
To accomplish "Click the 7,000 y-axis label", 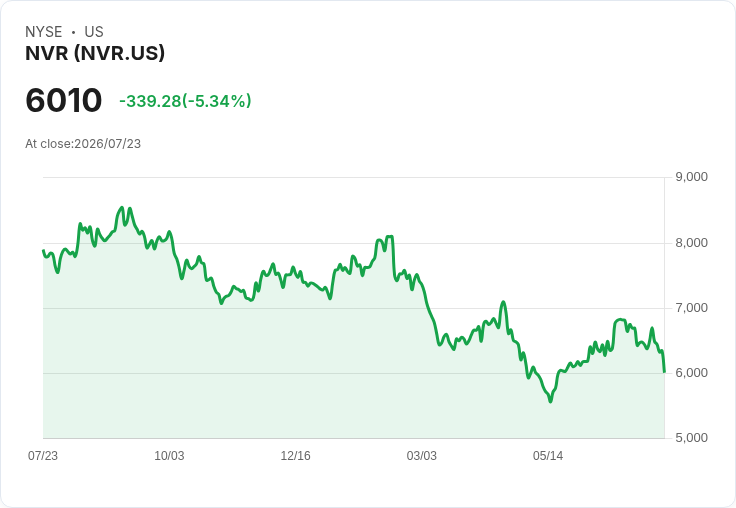I will coord(691,308).
